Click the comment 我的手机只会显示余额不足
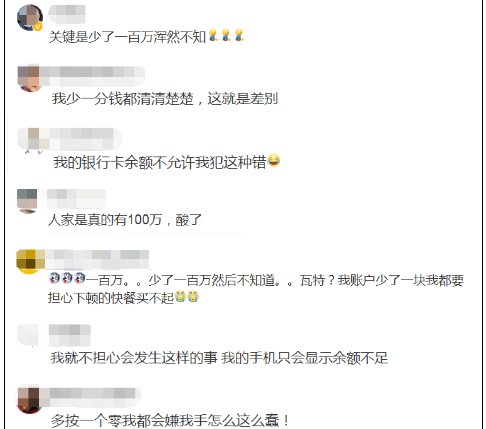 tap(305, 358)
